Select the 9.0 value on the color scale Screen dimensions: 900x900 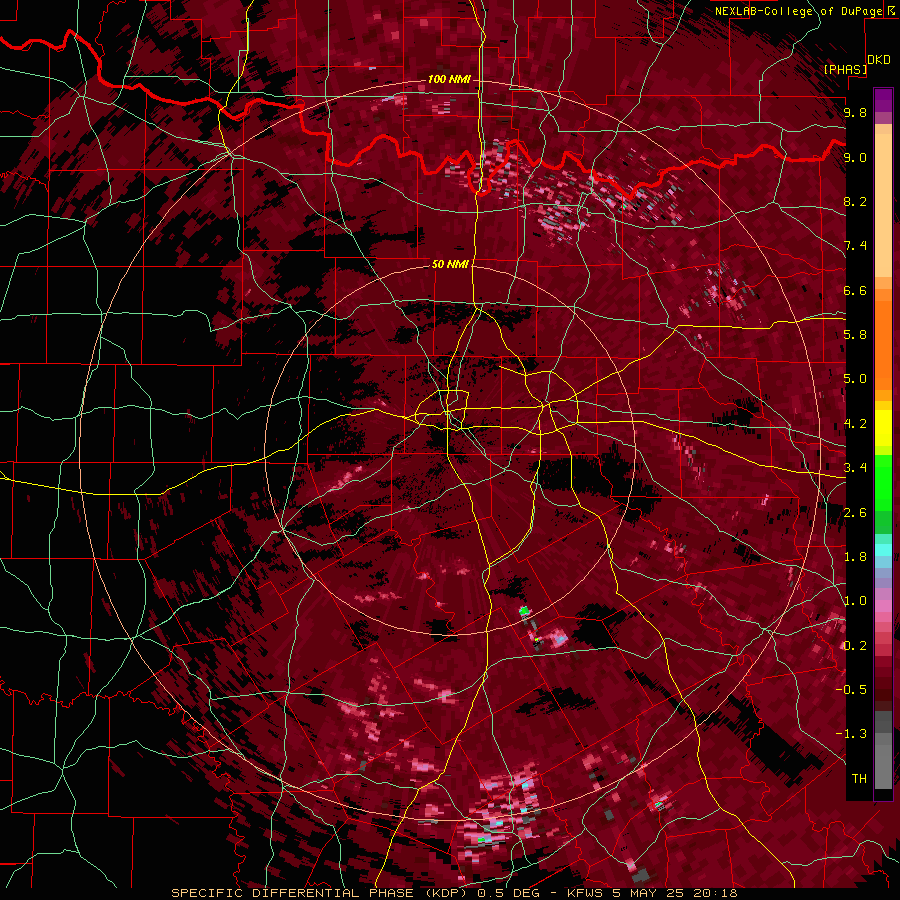tap(855, 157)
